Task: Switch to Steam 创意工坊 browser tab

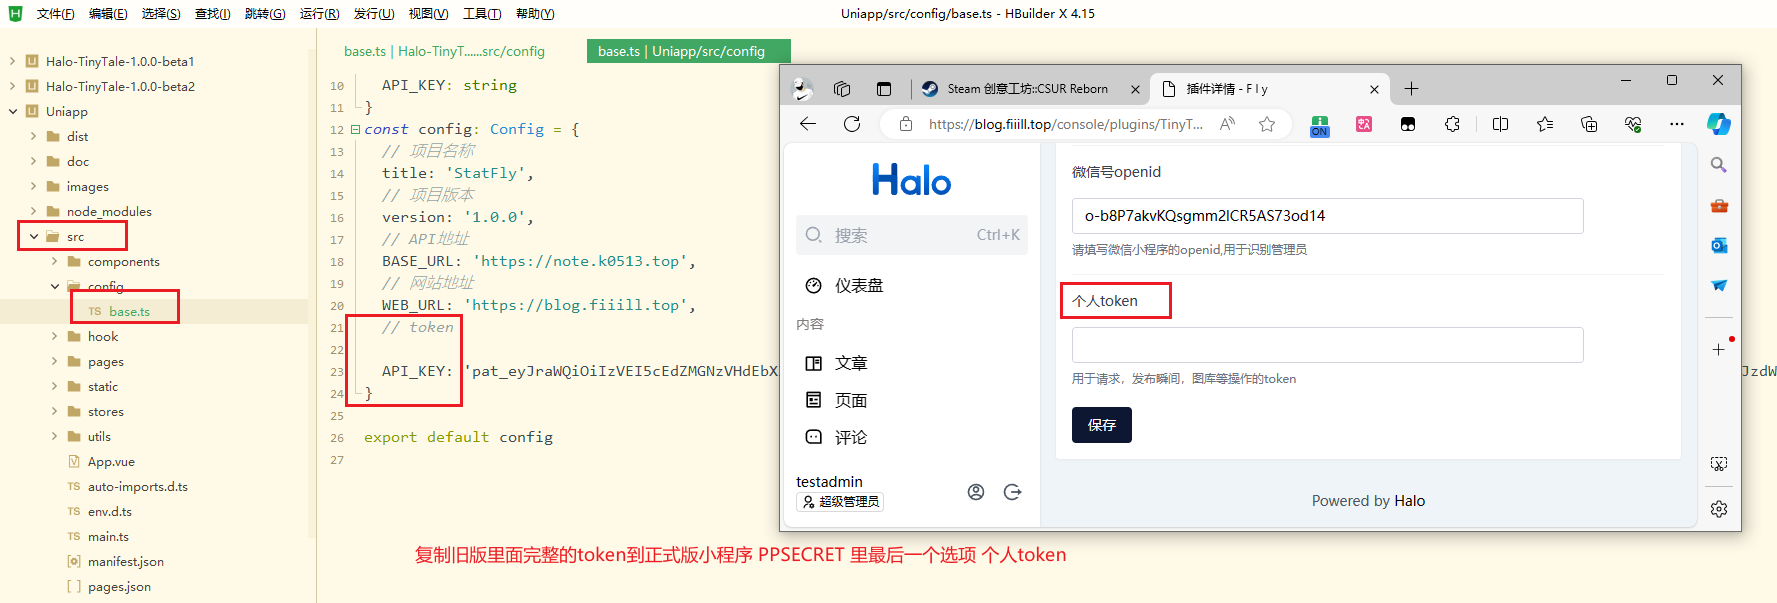Action: click(1027, 89)
